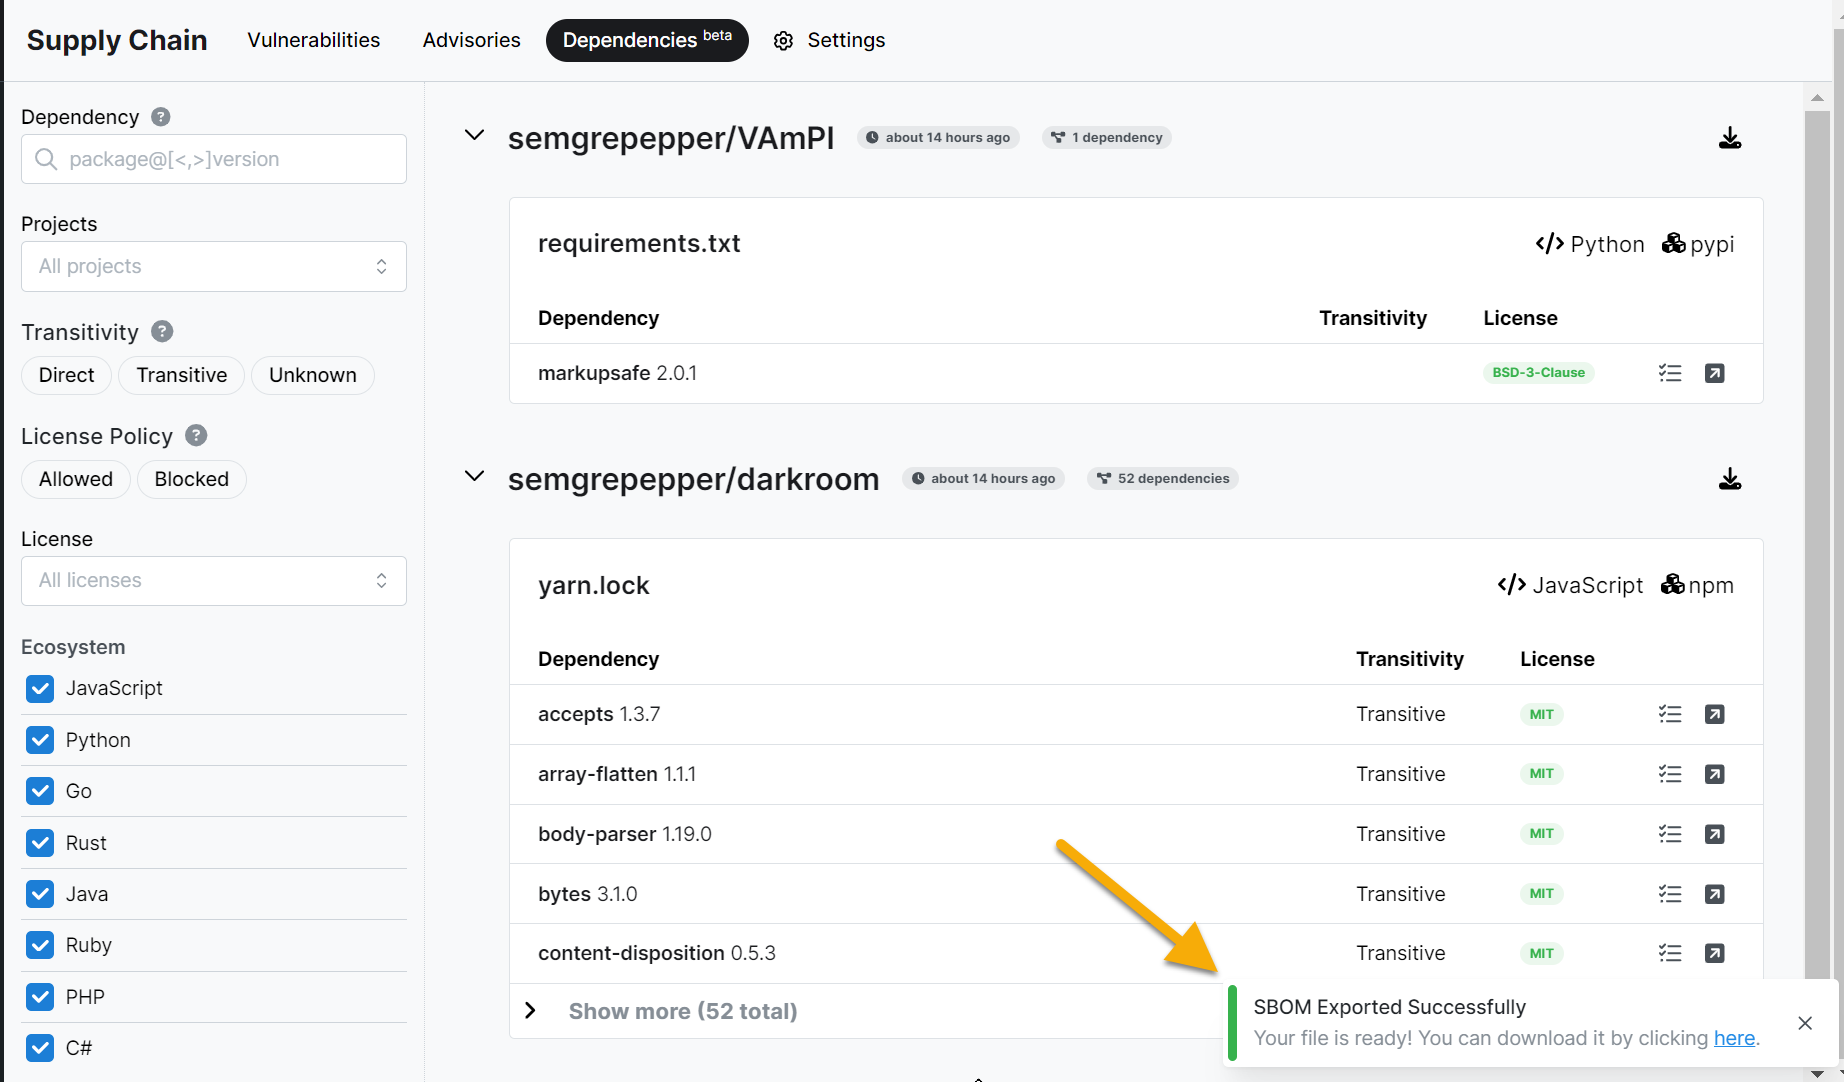This screenshot has height=1082, width=1844.
Task: Click the 'here' download link
Action: 1734,1038
